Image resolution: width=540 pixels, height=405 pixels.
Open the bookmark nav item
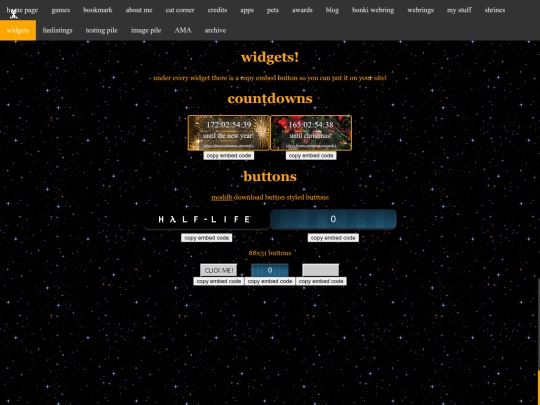98,10
